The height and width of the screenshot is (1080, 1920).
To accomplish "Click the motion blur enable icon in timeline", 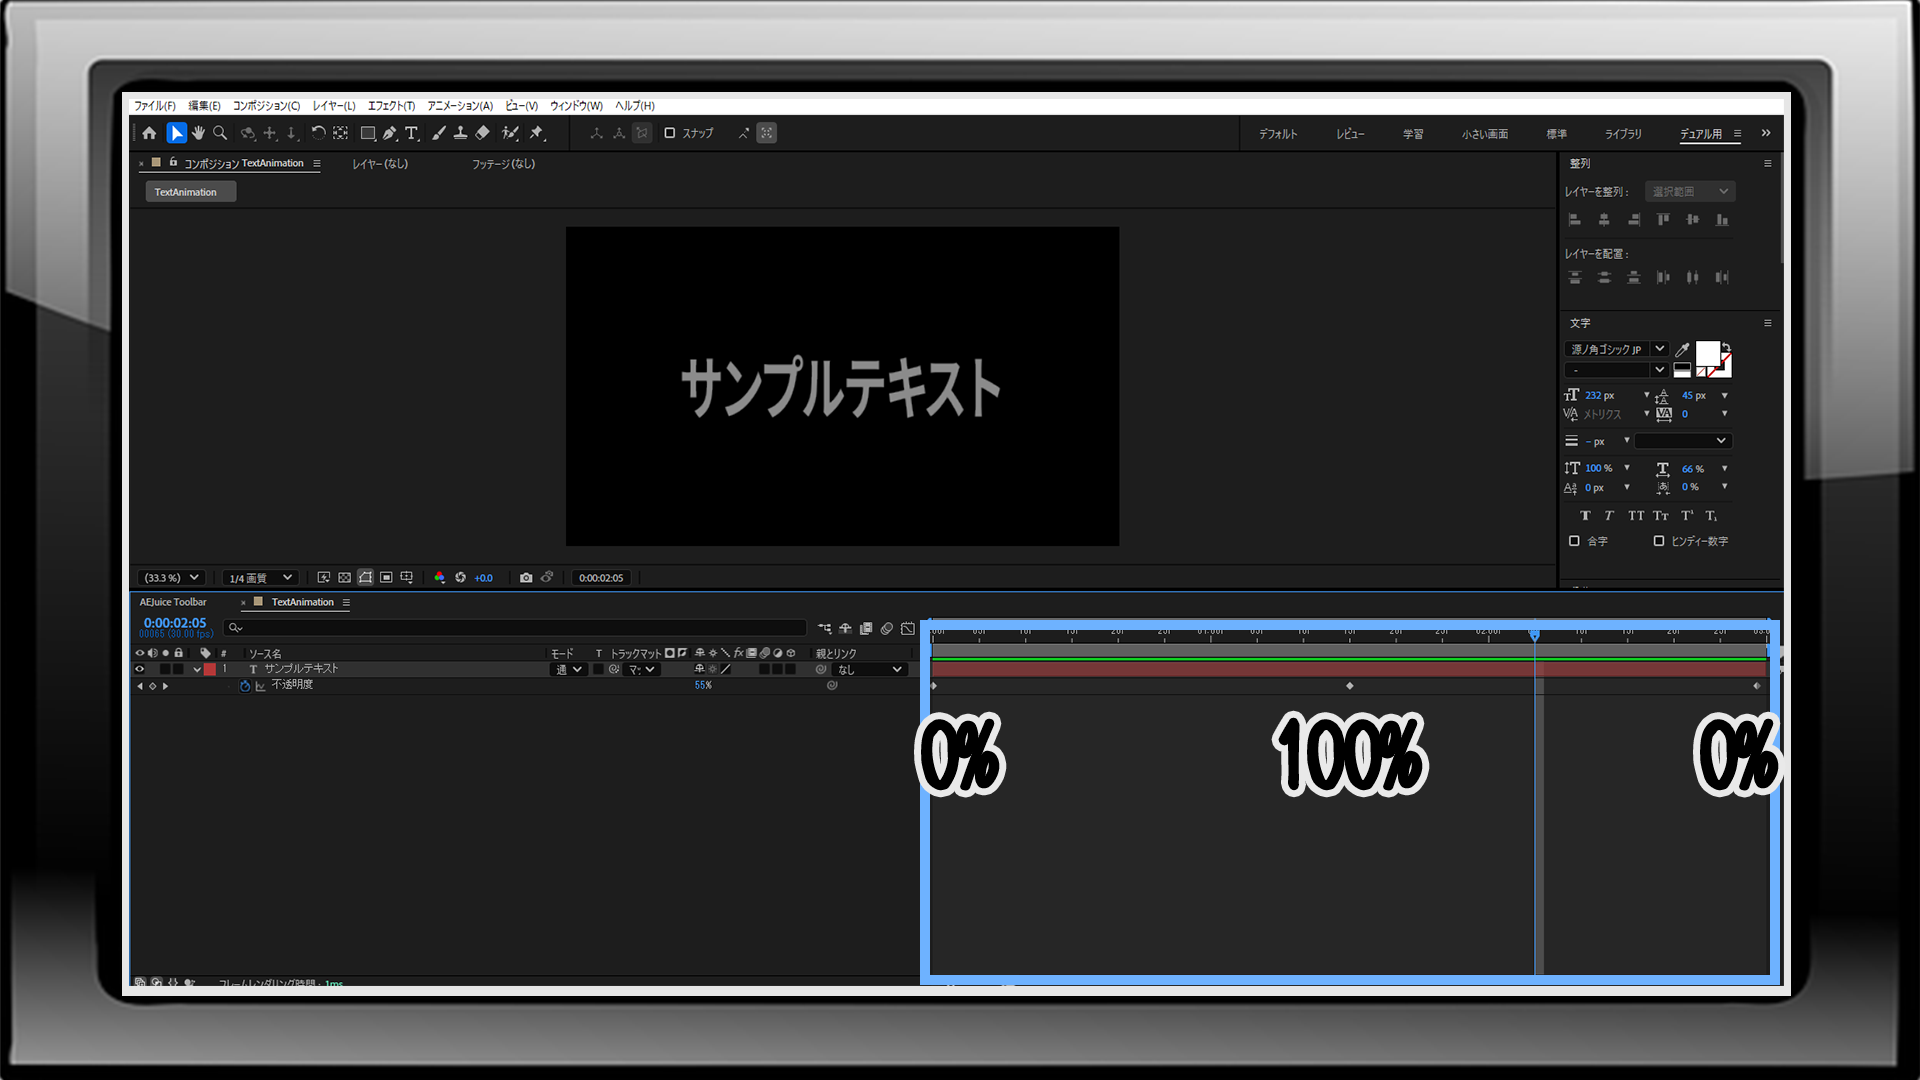I will tap(887, 629).
